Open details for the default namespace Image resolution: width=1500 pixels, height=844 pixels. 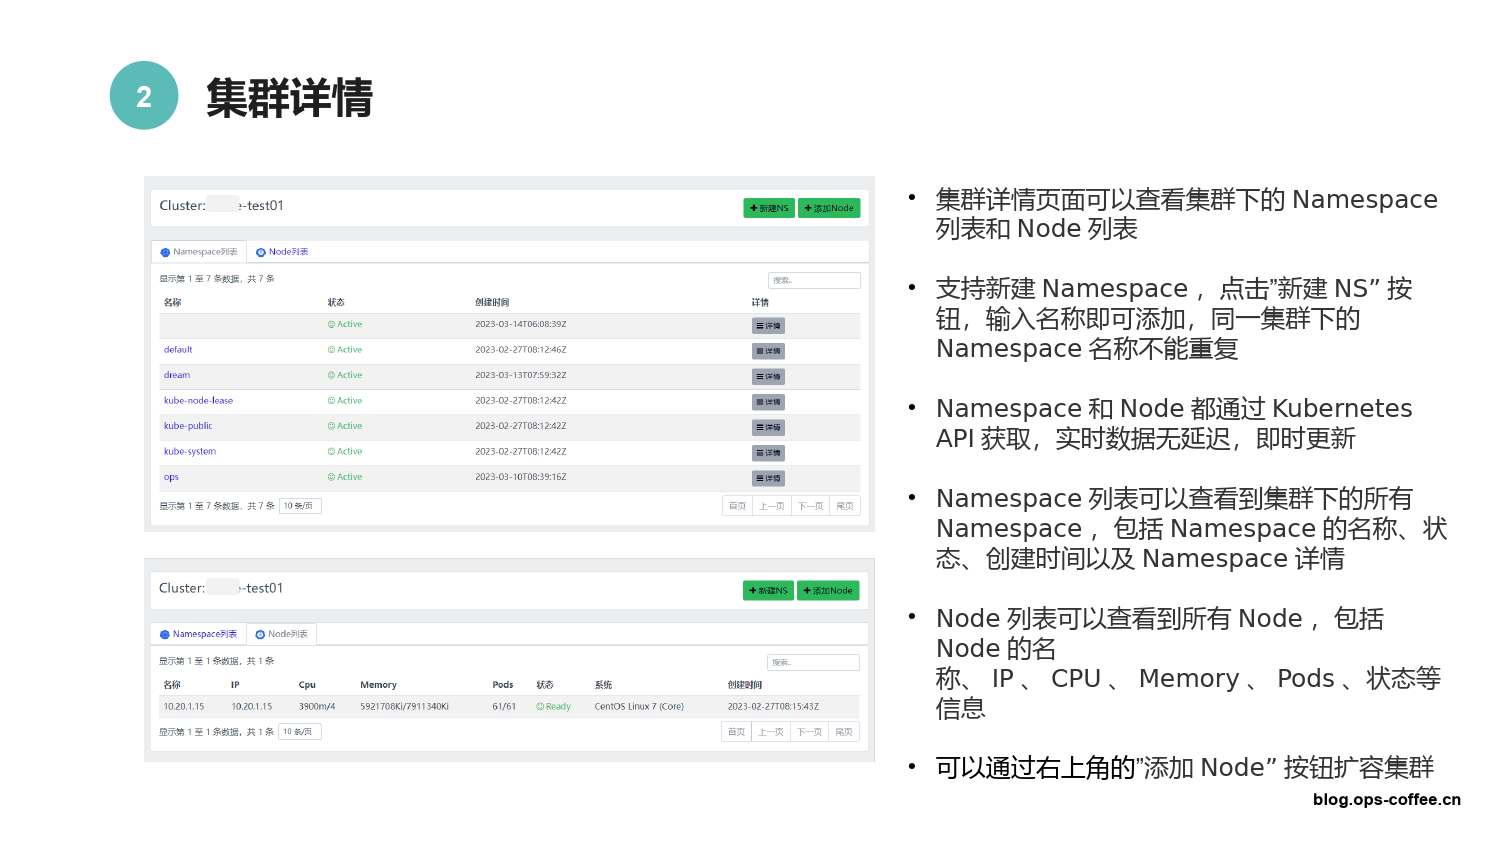click(768, 351)
